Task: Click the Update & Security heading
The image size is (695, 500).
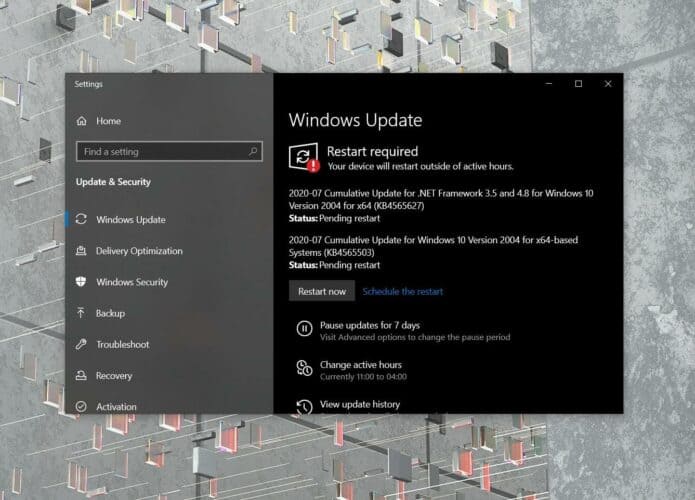Action: tap(113, 182)
